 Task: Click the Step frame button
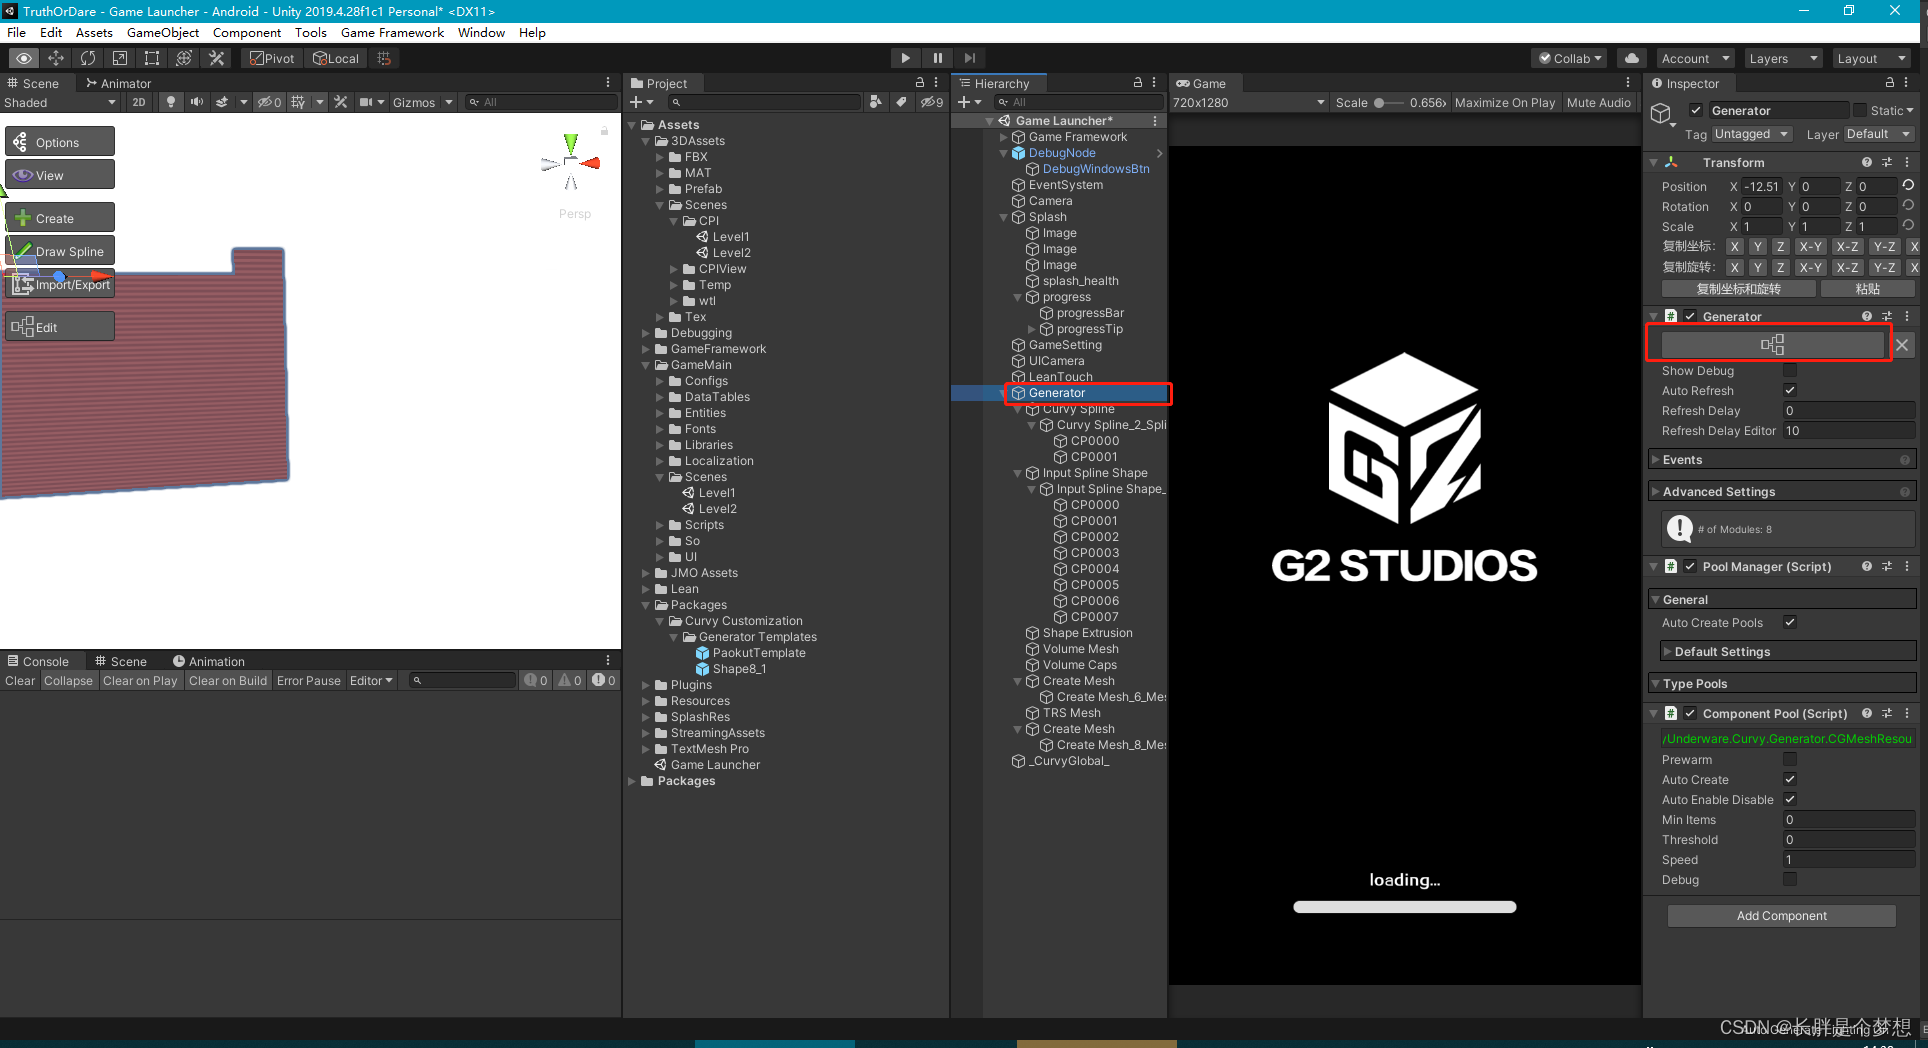click(x=969, y=58)
